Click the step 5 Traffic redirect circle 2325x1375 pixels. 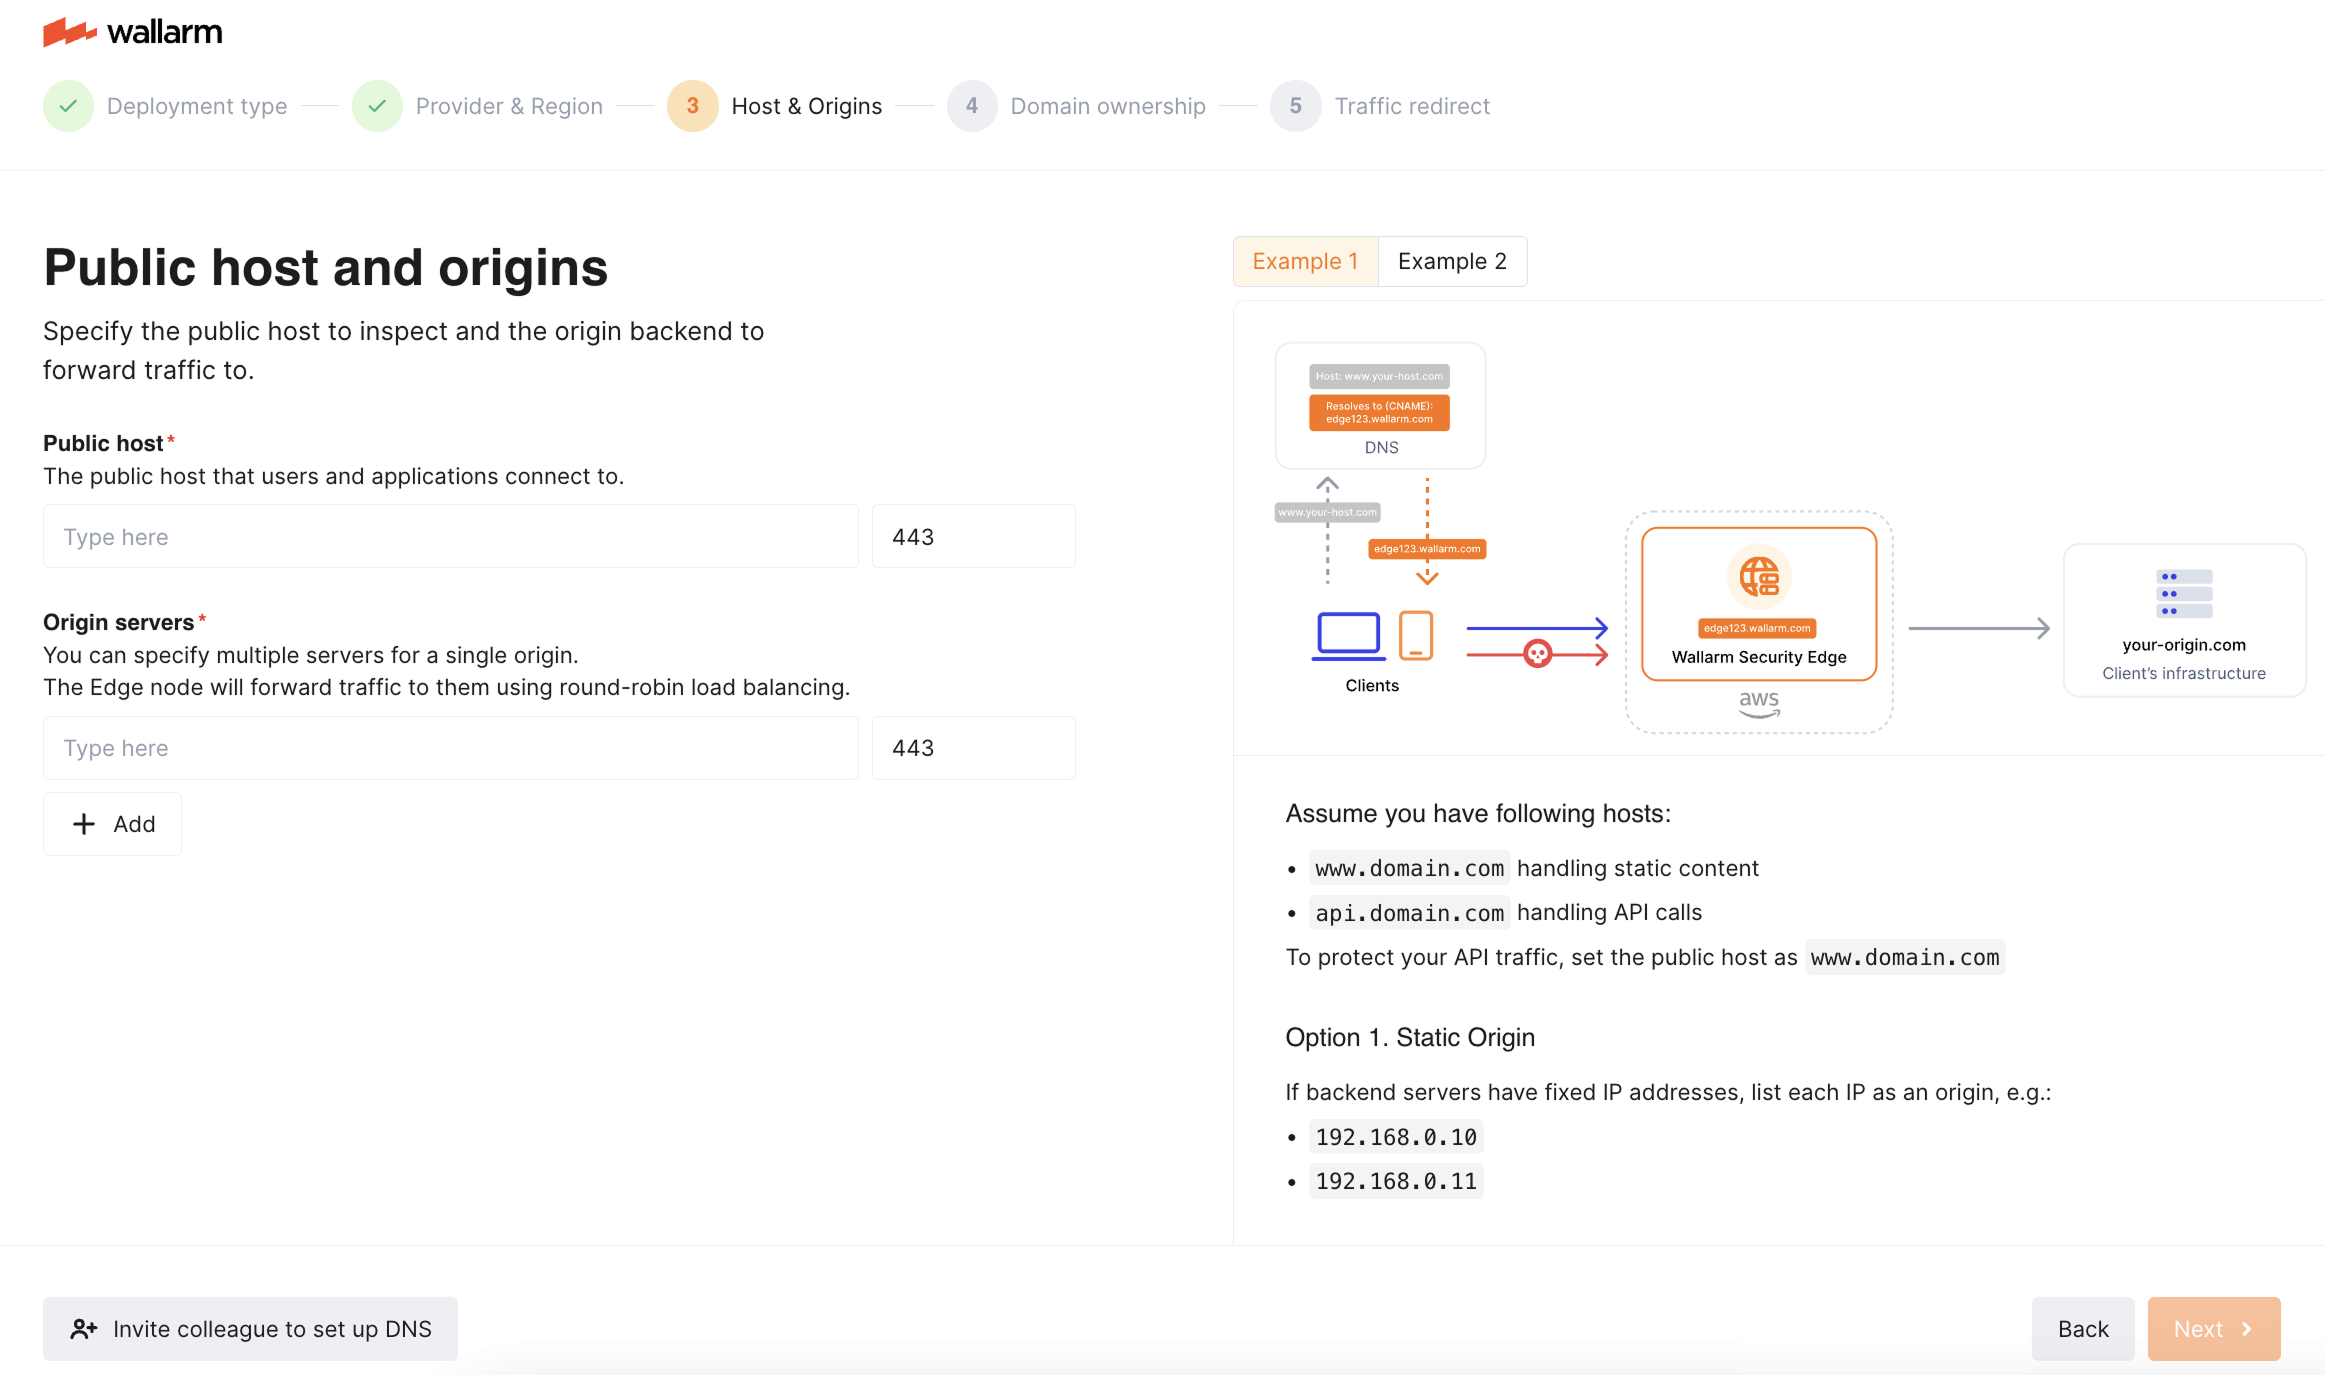click(x=1295, y=106)
